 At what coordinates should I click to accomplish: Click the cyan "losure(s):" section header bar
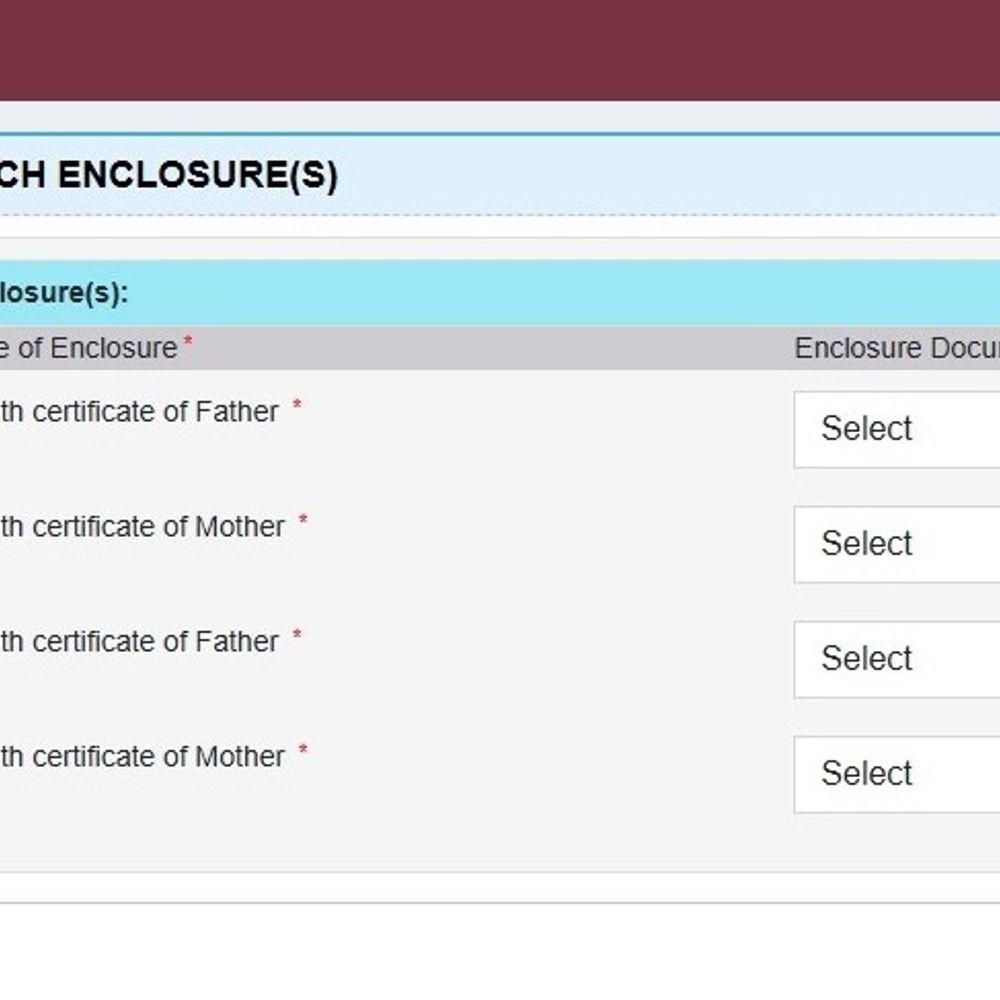500,293
